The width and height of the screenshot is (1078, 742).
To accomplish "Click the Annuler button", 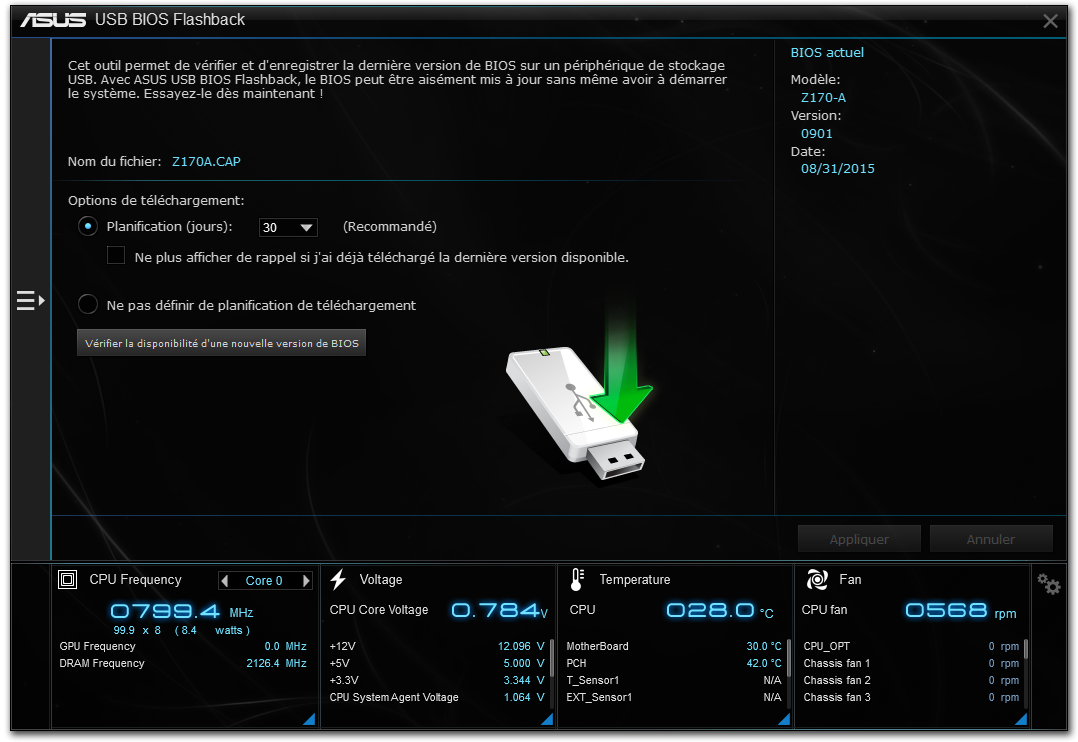I will coord(990,539).
